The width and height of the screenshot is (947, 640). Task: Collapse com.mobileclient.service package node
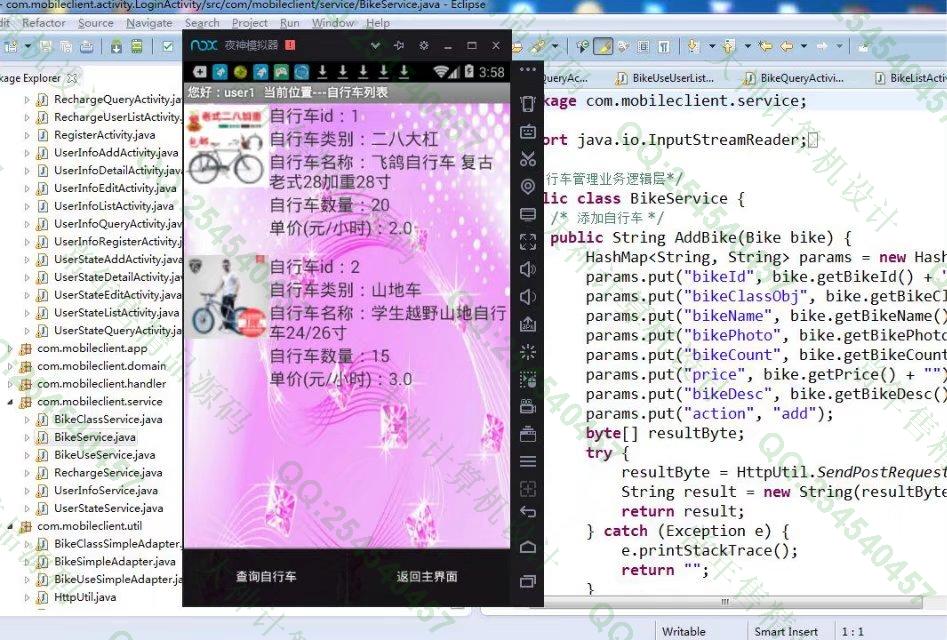tap(10, 402)
